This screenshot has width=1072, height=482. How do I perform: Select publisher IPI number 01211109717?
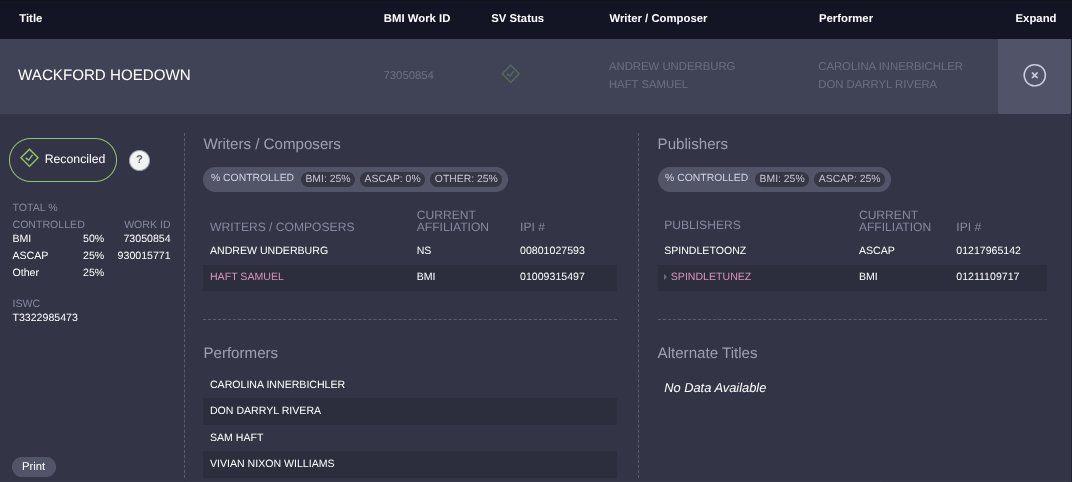[x=988, y=277]
